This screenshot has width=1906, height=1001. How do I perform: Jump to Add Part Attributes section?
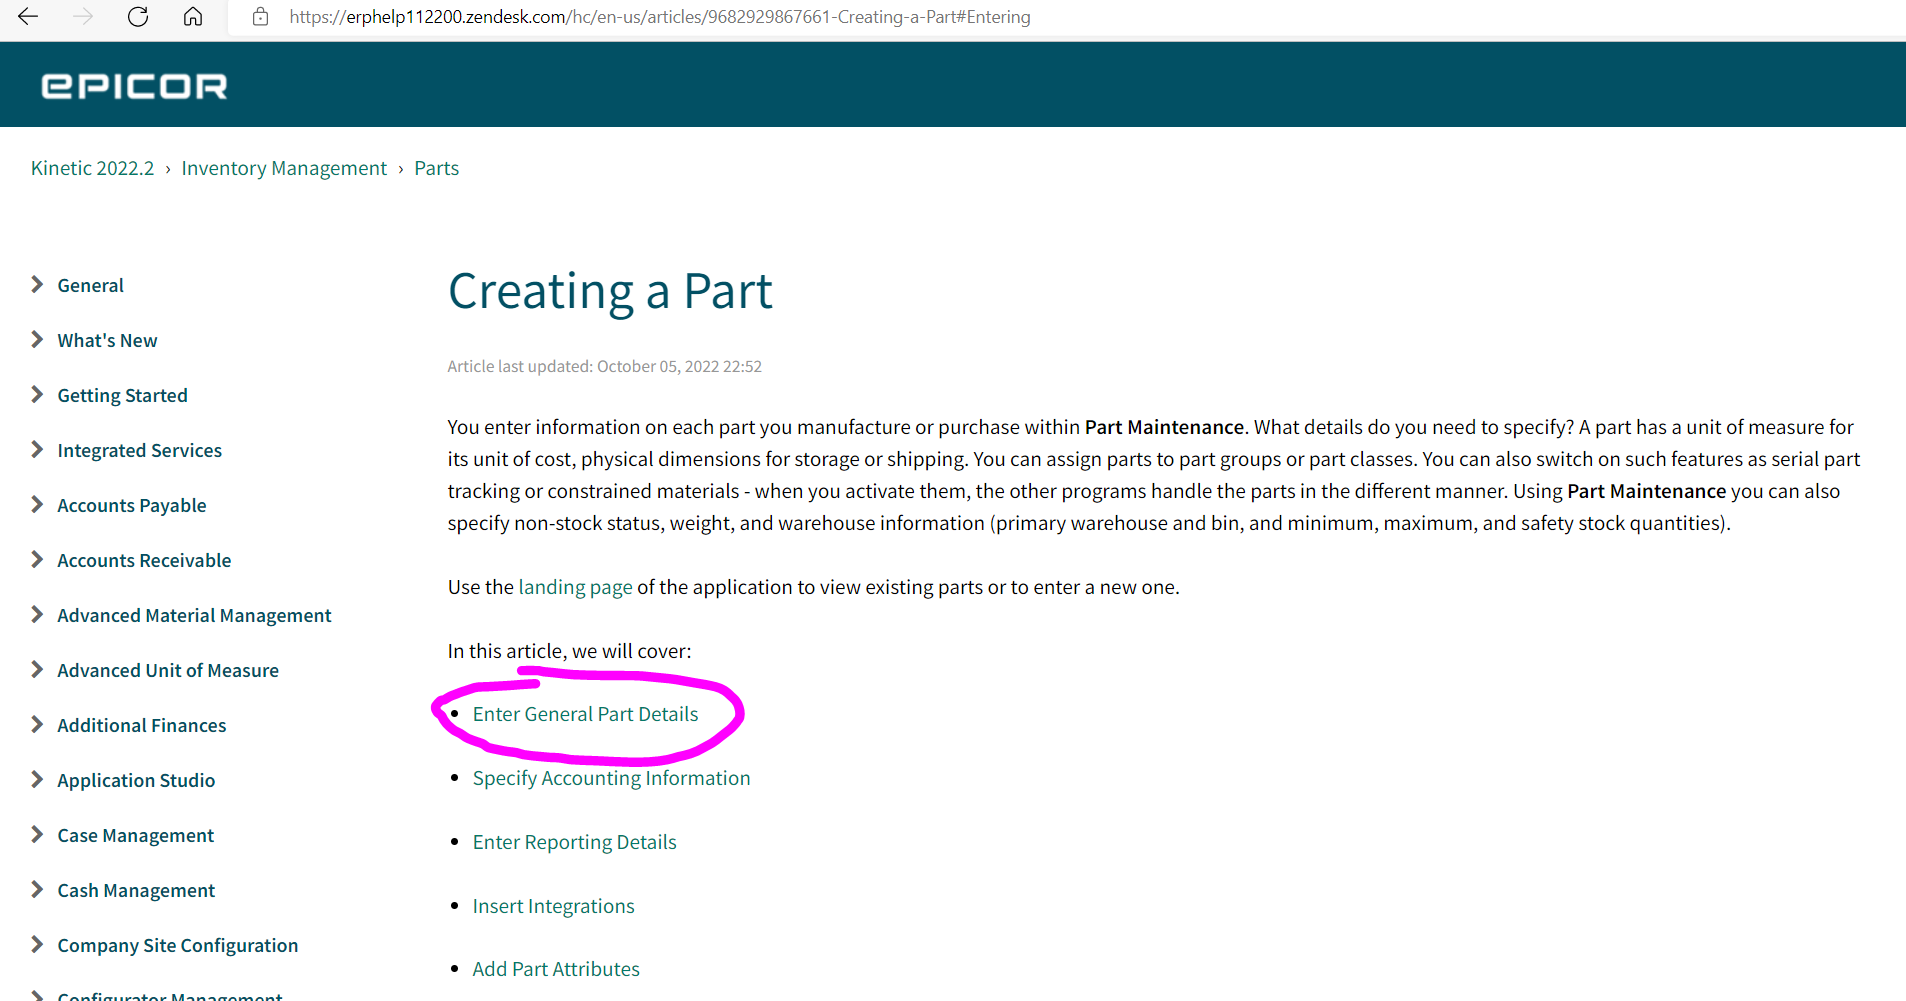tap(556, 969)
